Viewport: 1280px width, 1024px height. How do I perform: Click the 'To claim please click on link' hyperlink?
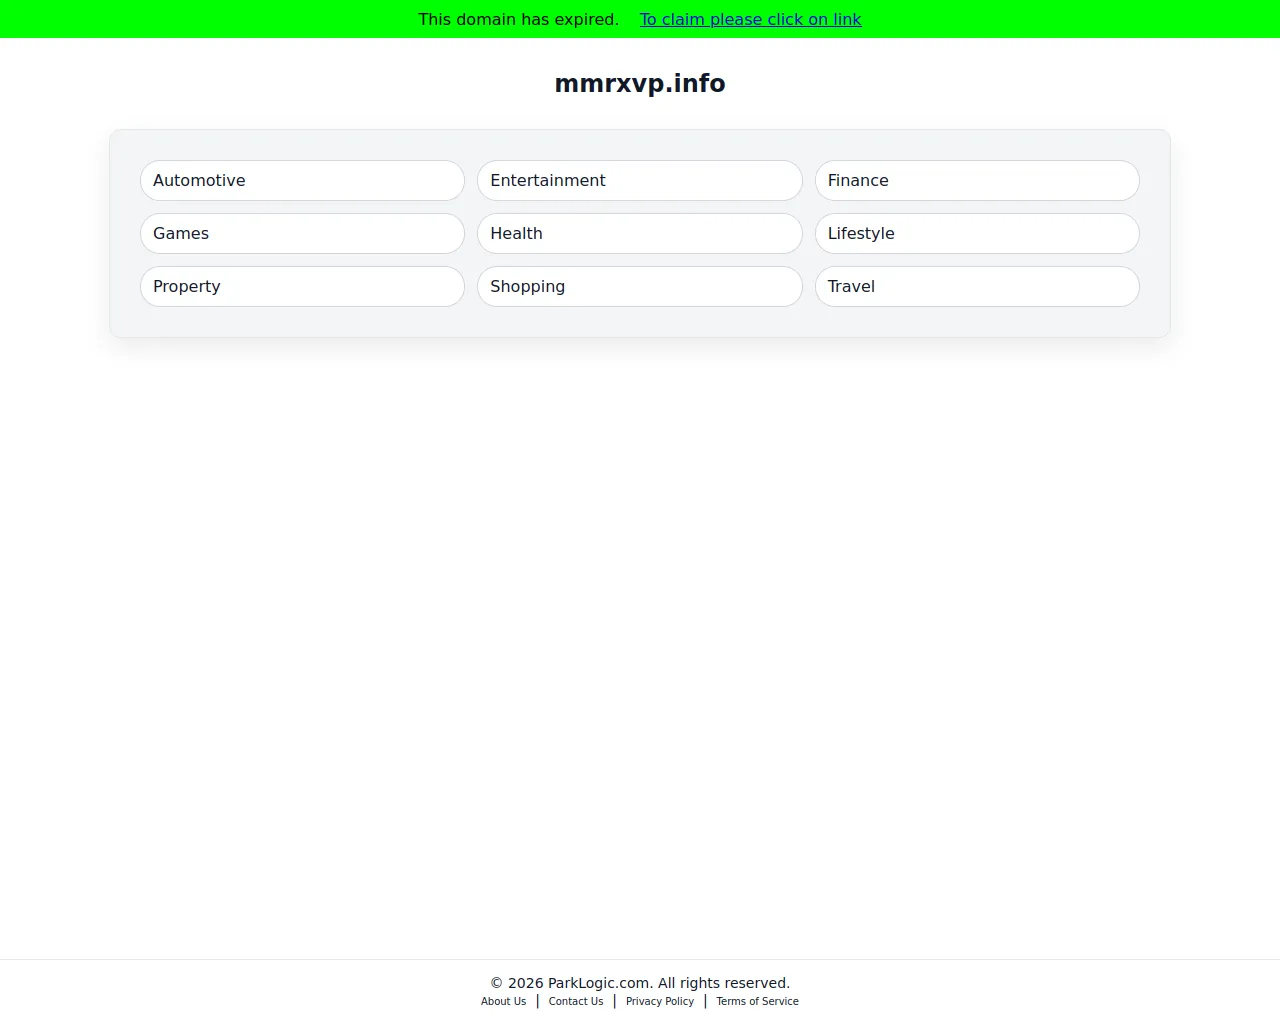click(x=750, y=19)
